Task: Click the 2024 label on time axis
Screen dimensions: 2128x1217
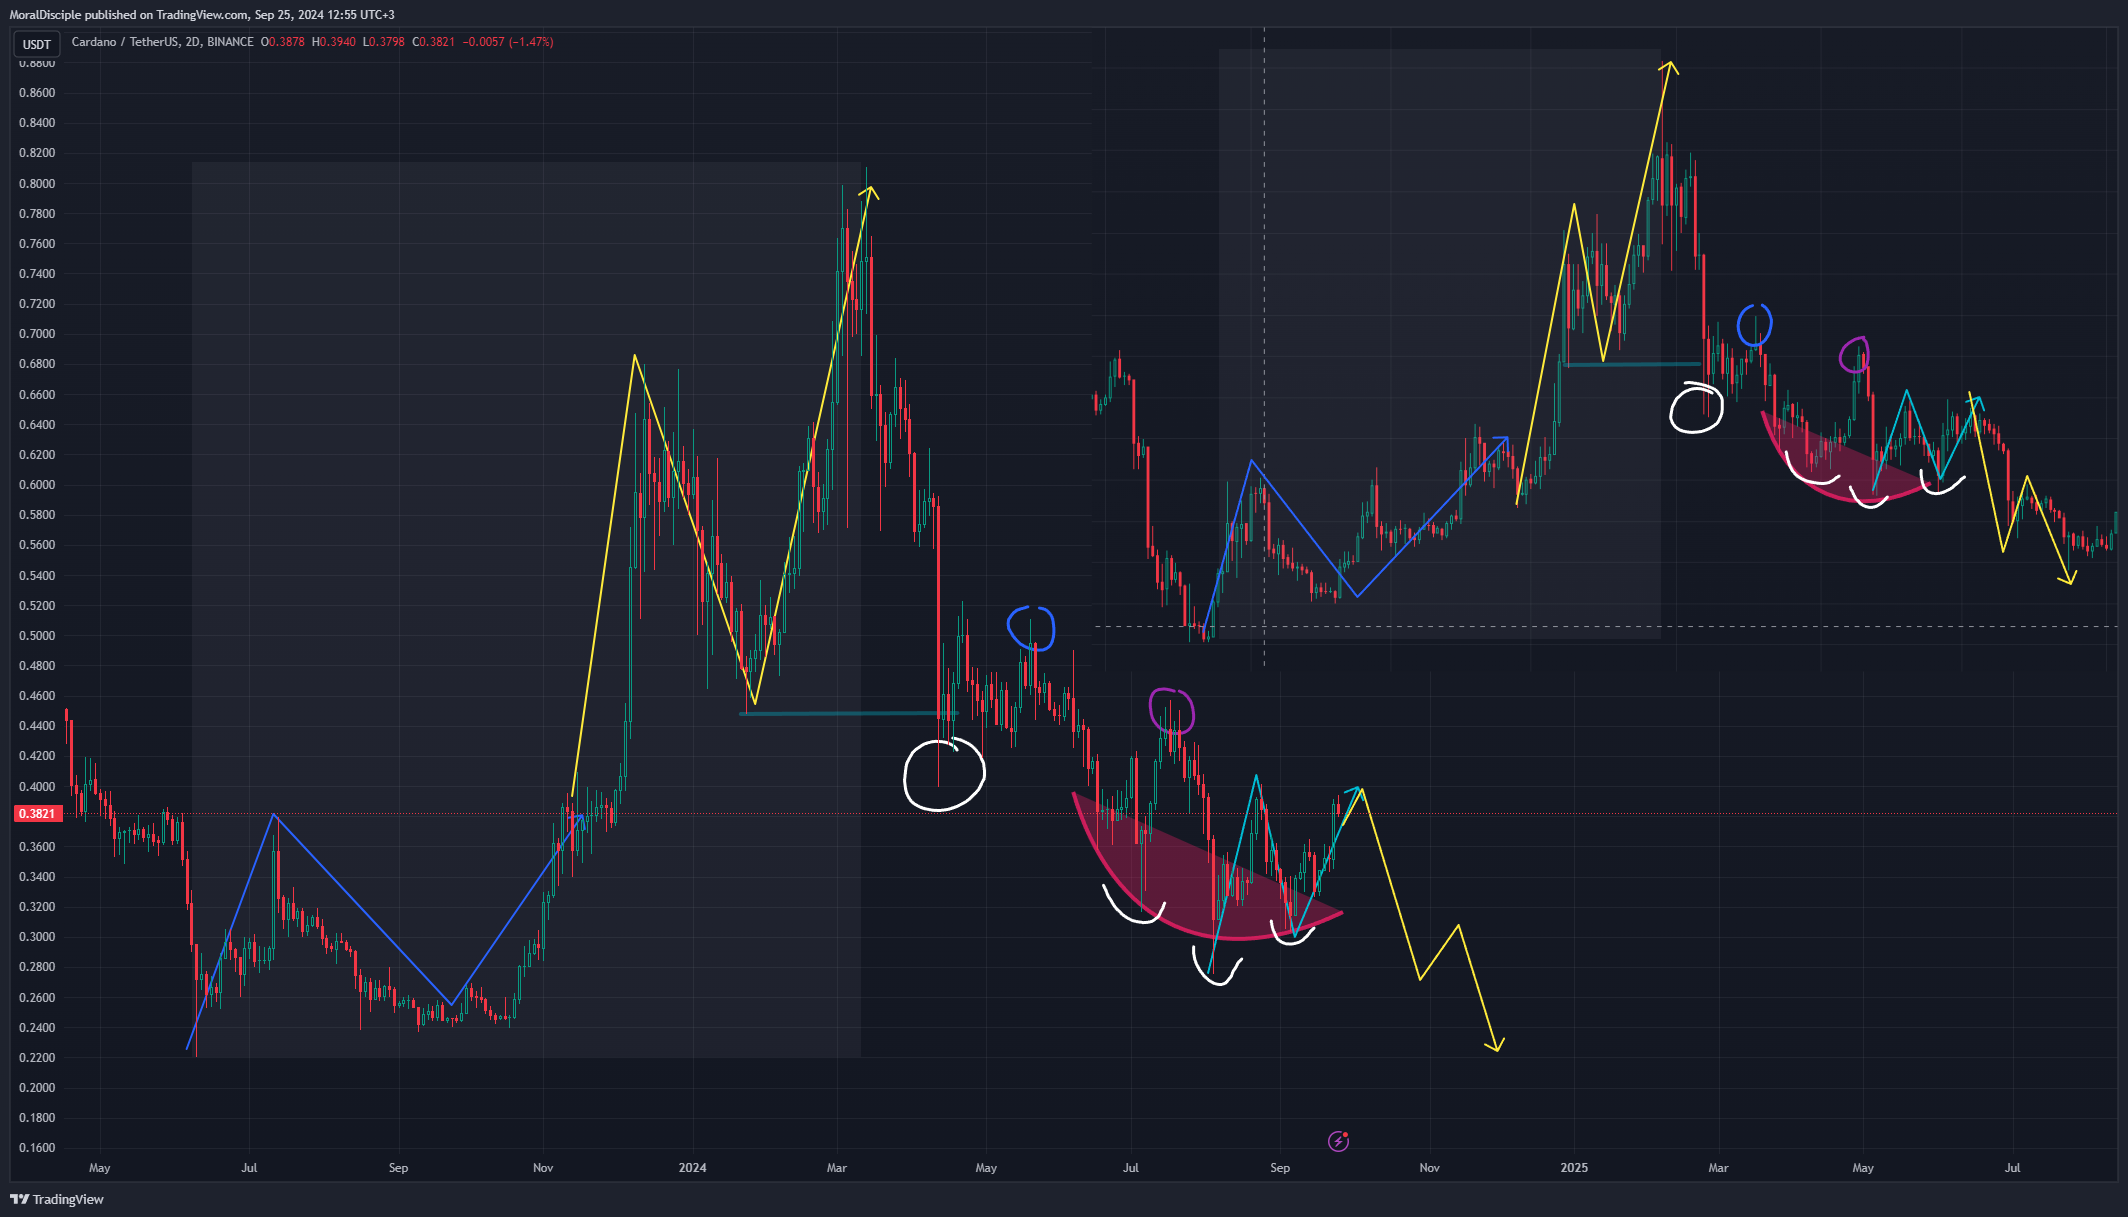Action: (x=692, y=1168)
